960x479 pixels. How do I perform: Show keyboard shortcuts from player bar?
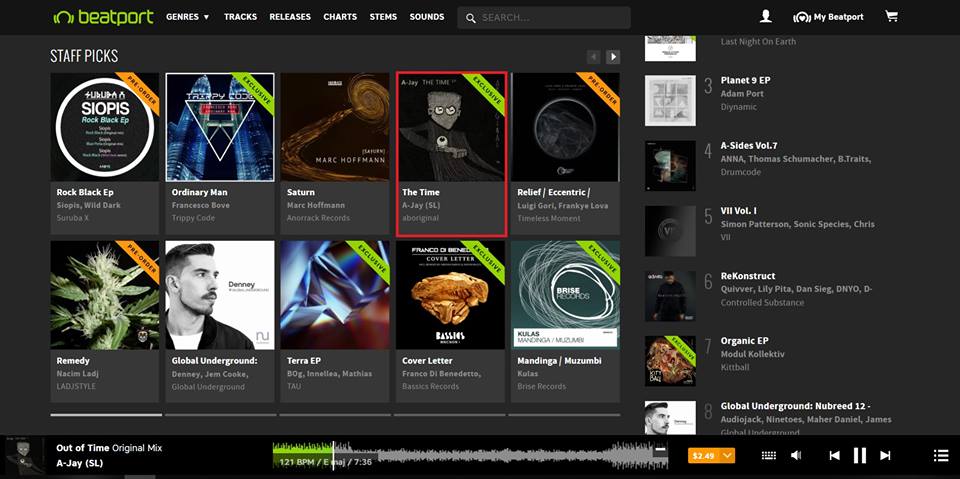768,456
